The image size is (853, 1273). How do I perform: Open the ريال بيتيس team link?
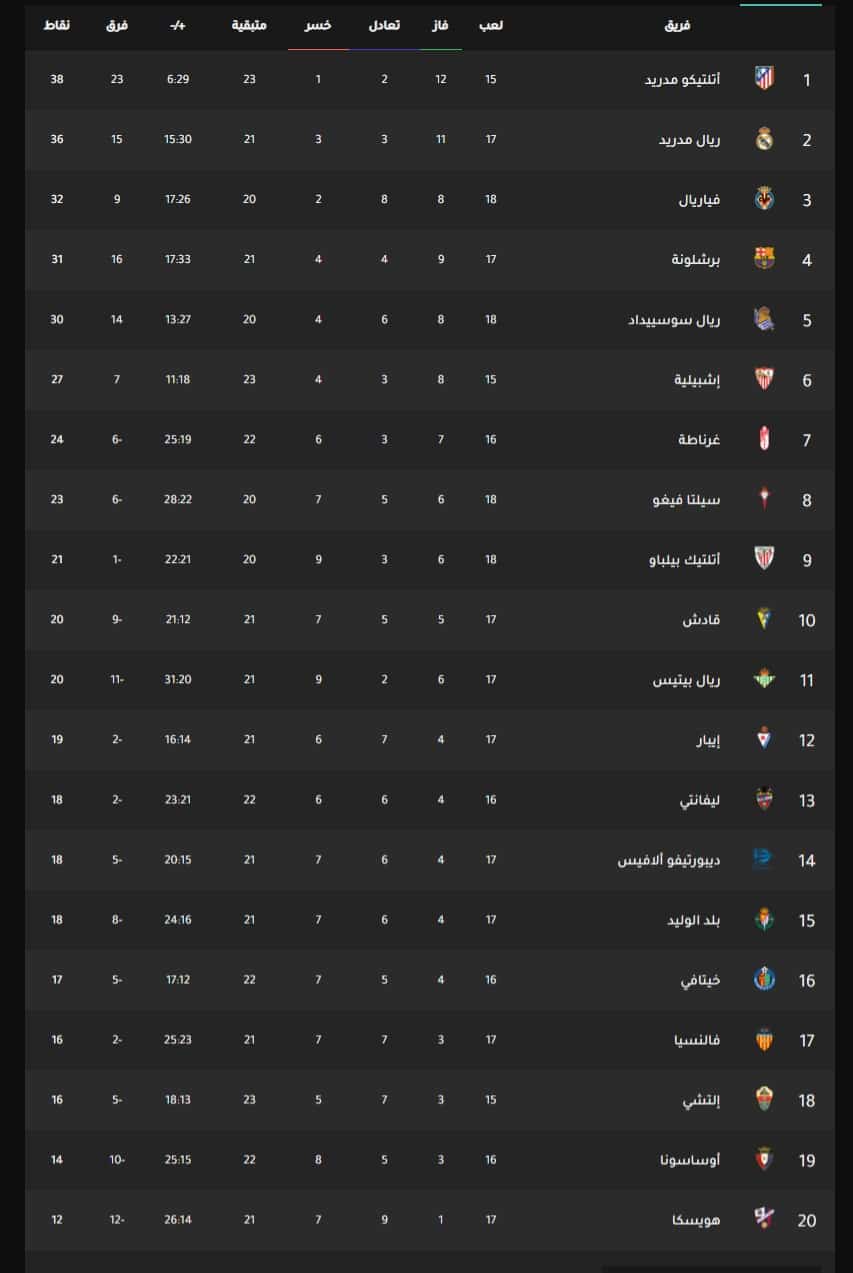coord(687,680)
